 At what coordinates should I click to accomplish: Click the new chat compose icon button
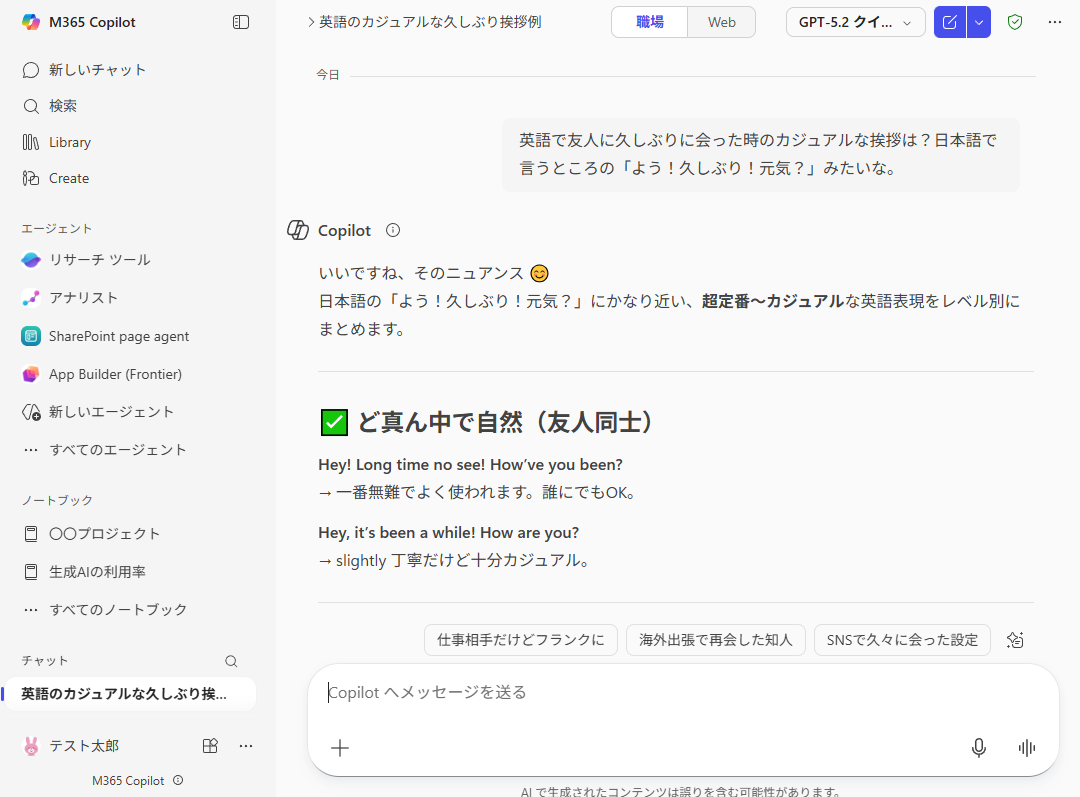[950, 22]
